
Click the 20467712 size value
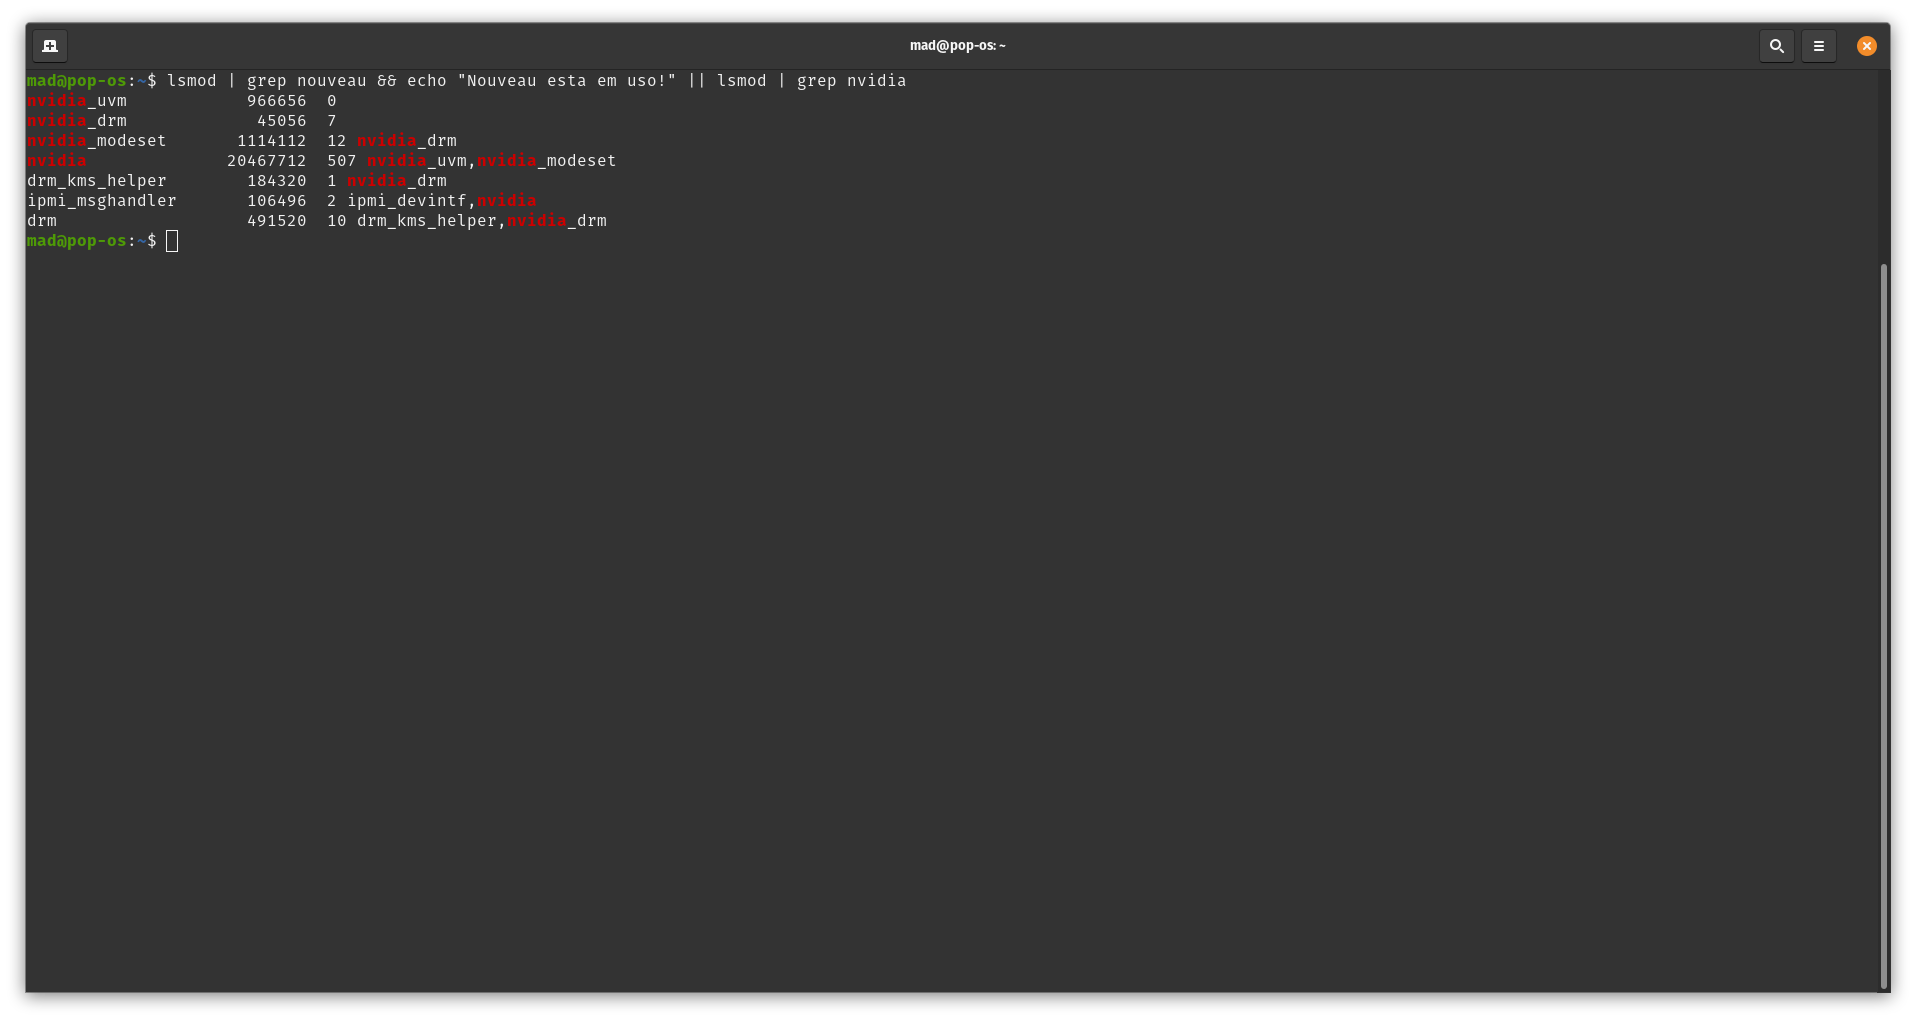coord(267,161)
